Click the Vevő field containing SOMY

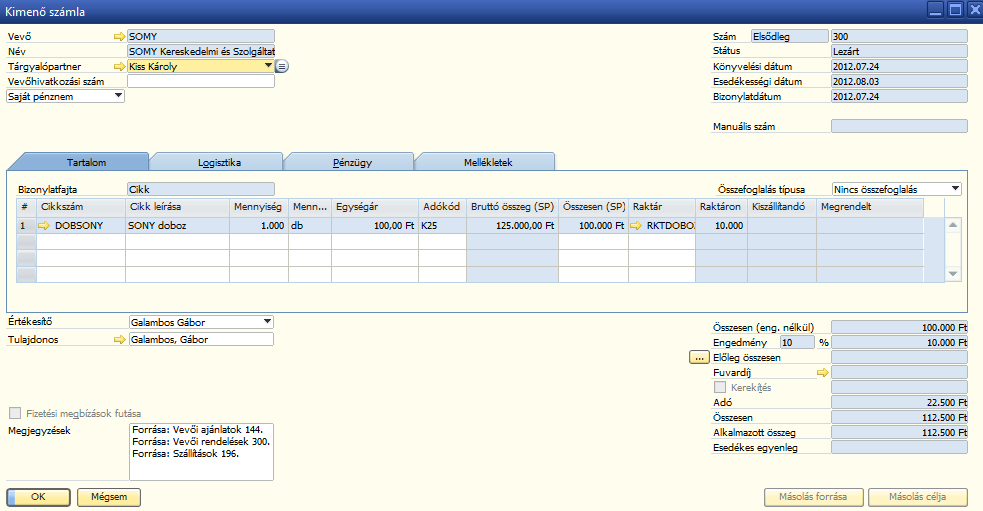tap(201, 36)
